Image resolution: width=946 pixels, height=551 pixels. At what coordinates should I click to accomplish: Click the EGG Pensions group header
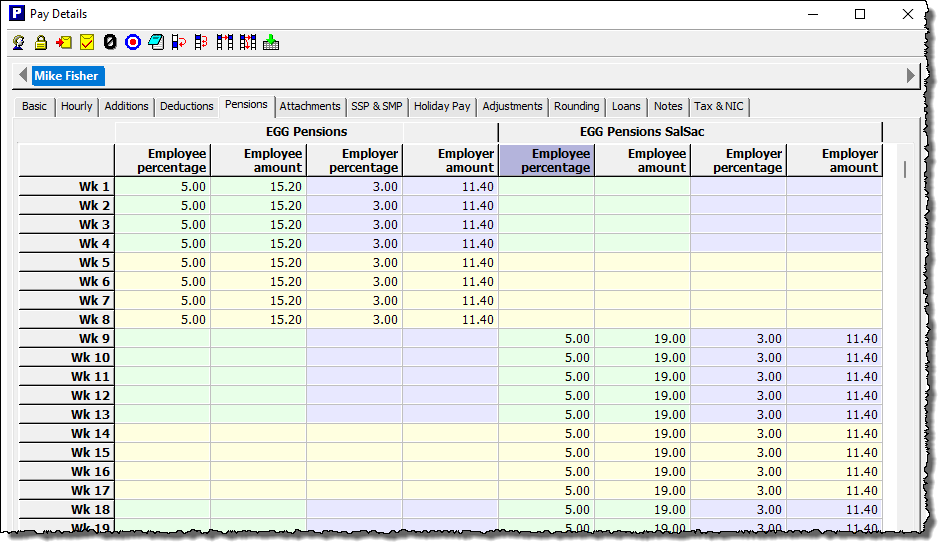click(x=306, y=132)
